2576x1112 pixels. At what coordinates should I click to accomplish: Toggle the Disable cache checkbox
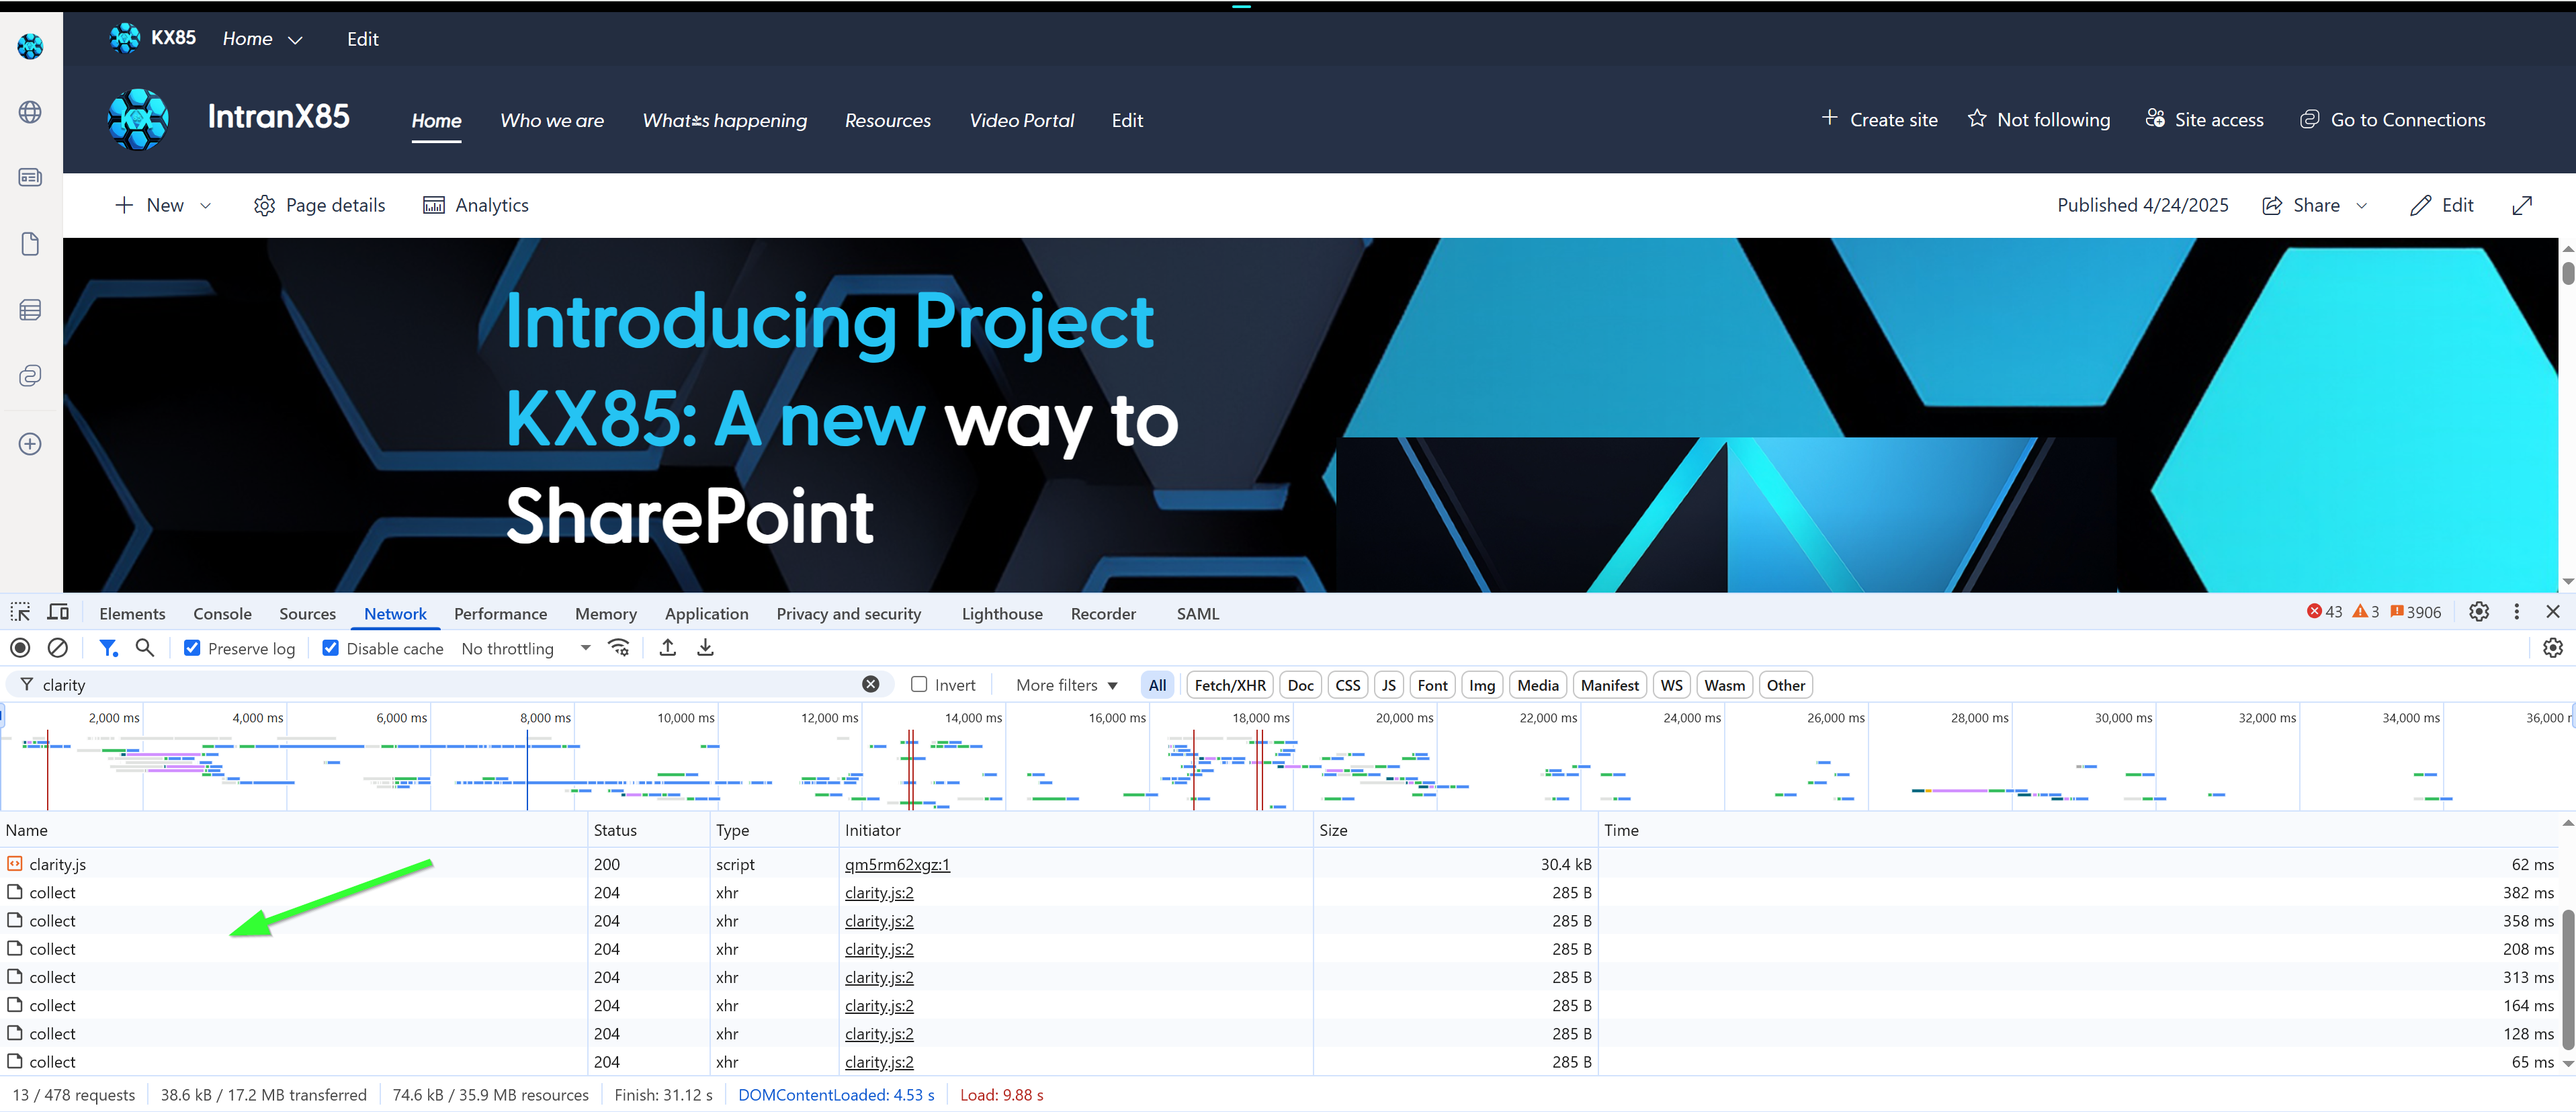330,648
